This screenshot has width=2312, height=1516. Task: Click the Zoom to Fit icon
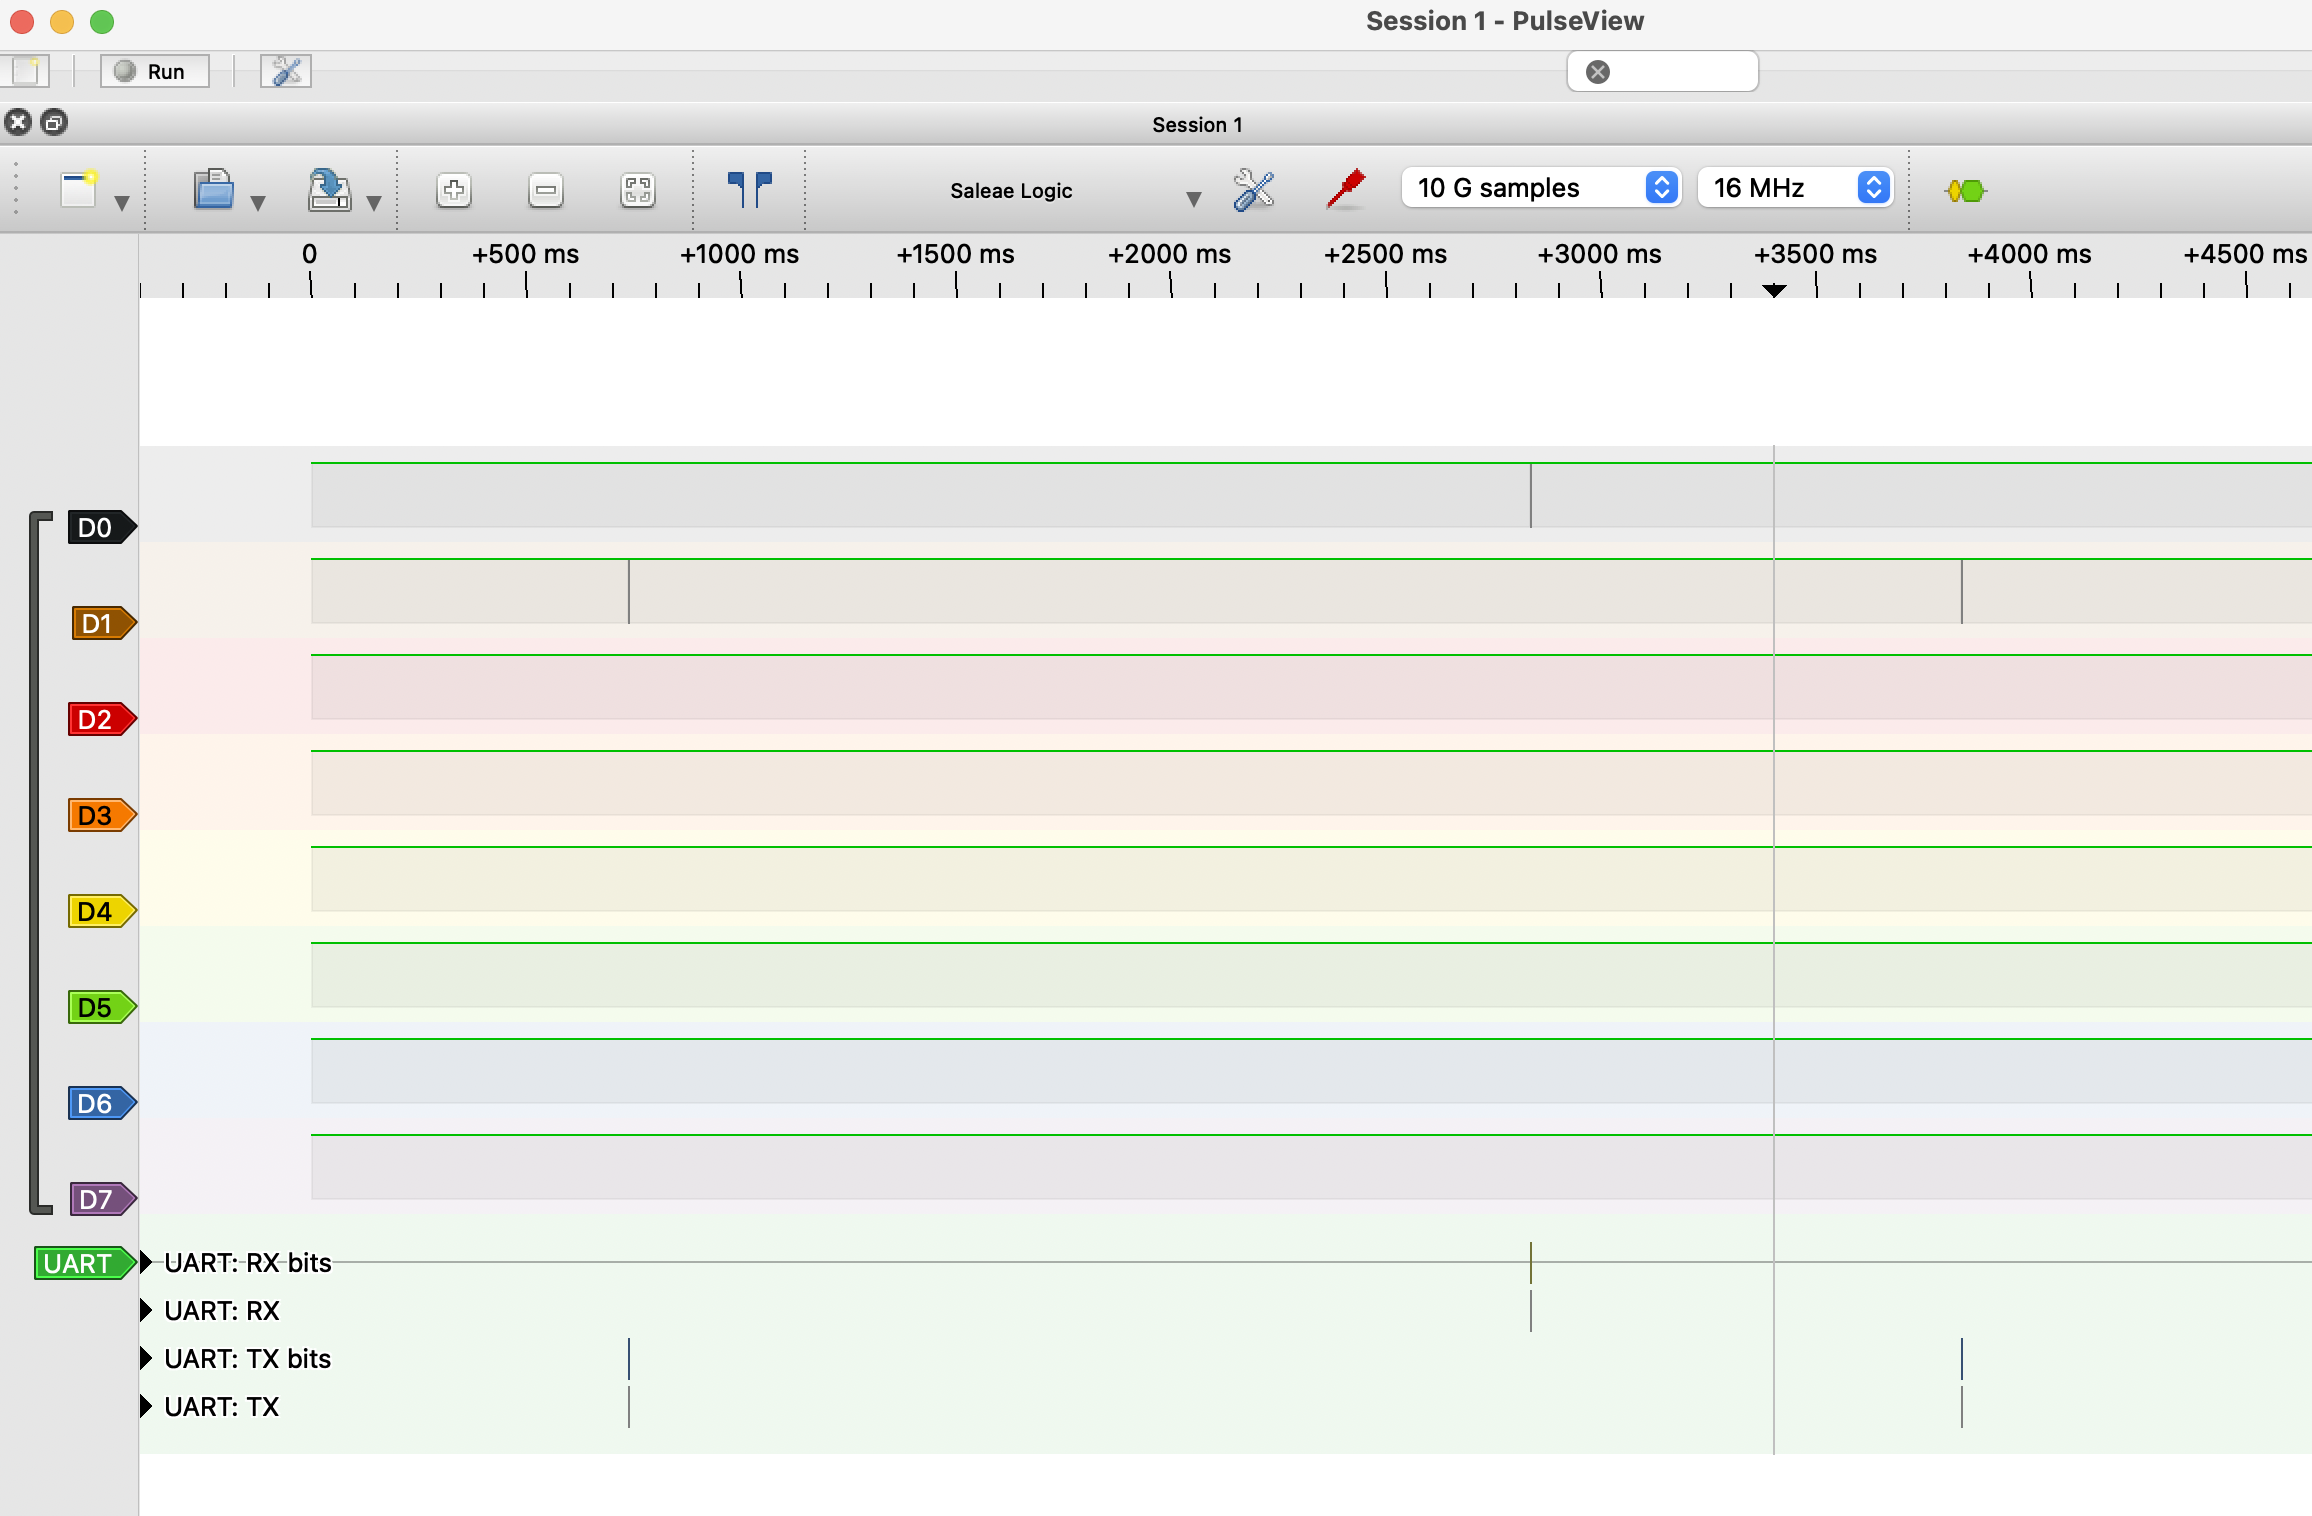tap(637, 190)
